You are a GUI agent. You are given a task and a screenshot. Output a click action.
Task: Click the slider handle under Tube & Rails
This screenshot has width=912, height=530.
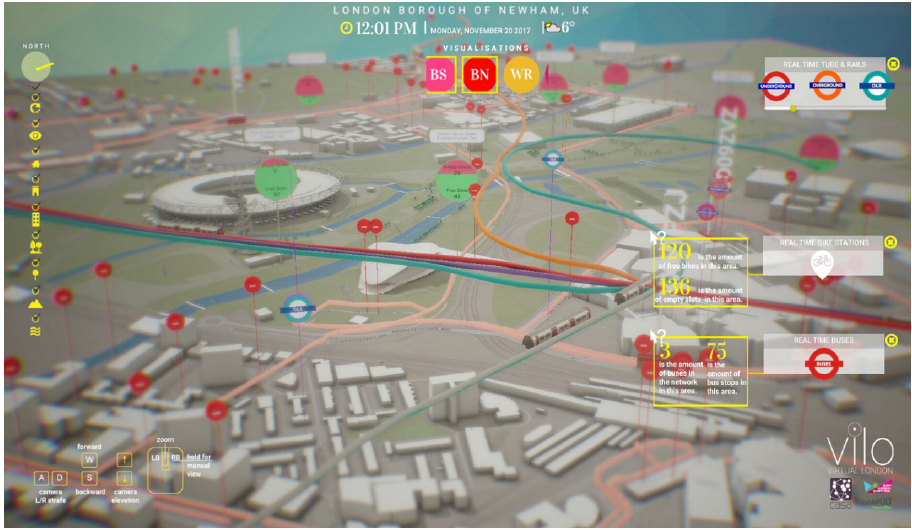793,109
